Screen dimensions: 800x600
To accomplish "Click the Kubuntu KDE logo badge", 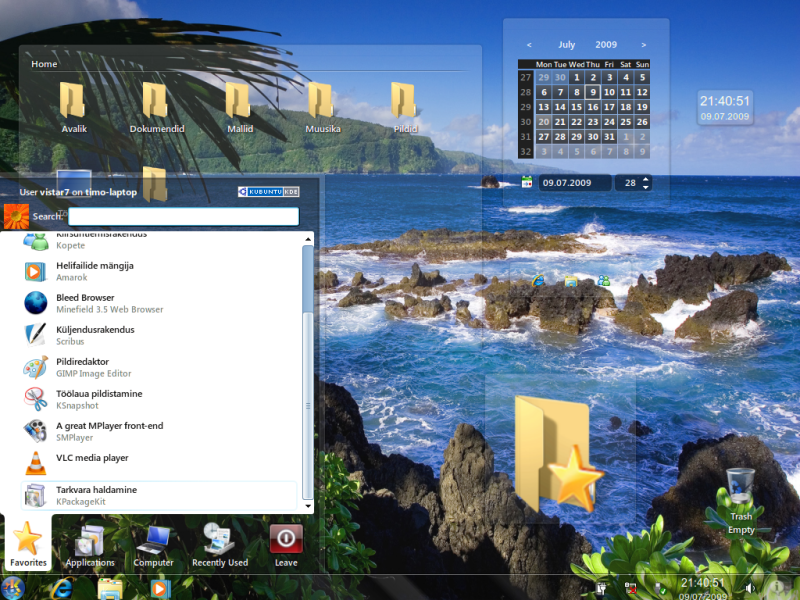I will tap(268, 192).
